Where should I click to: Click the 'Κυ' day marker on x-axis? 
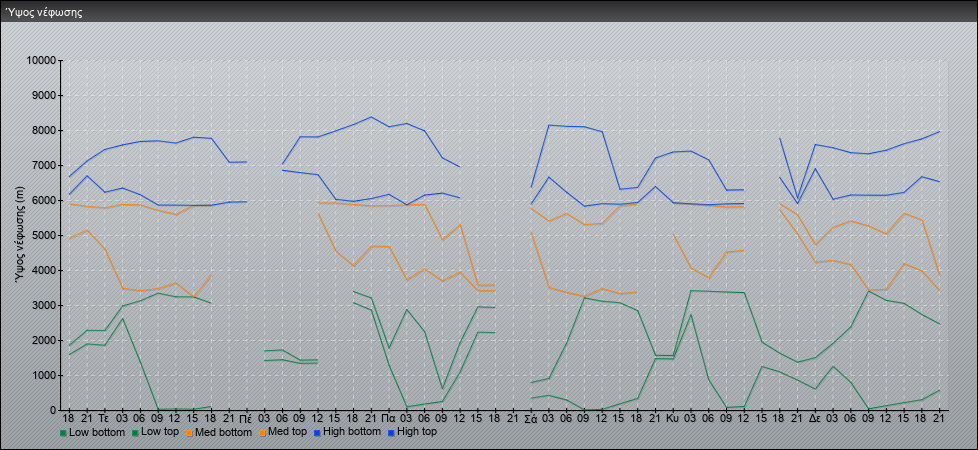pos(673,417)
